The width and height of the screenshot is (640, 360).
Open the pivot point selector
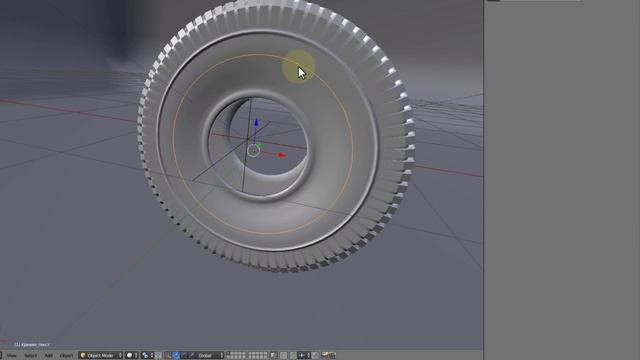147,356
